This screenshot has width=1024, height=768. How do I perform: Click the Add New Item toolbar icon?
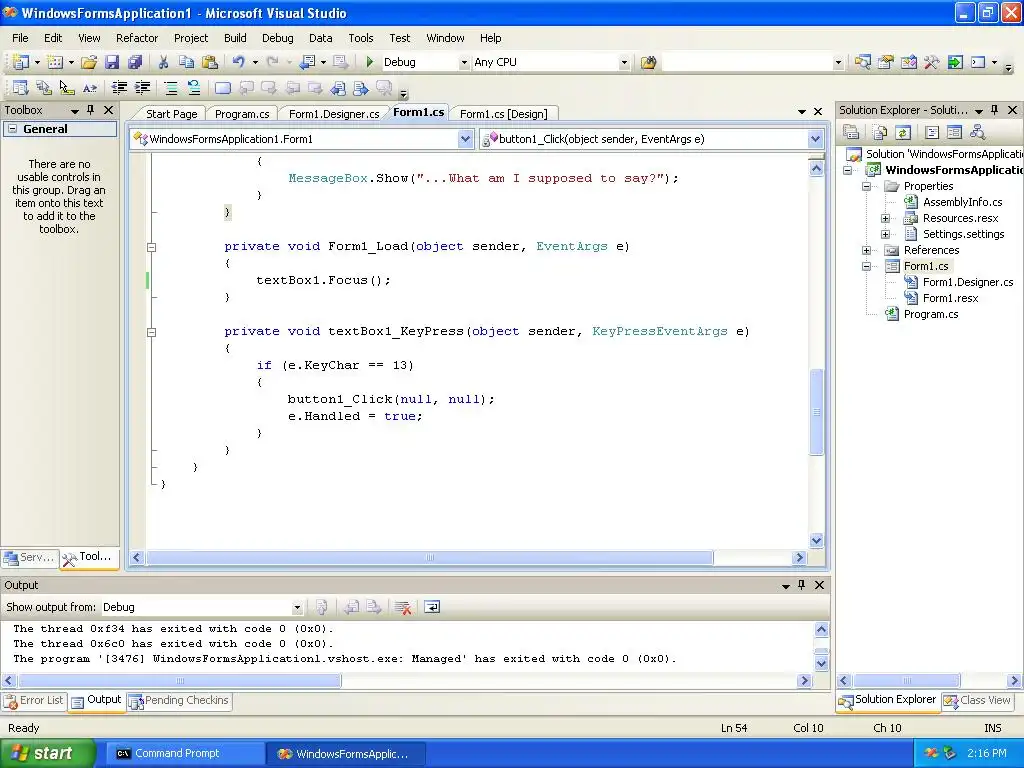[56, 62]
